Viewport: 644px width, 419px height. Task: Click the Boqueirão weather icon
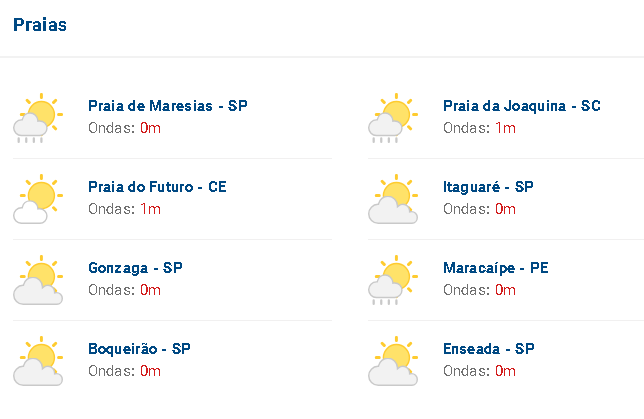38,361
